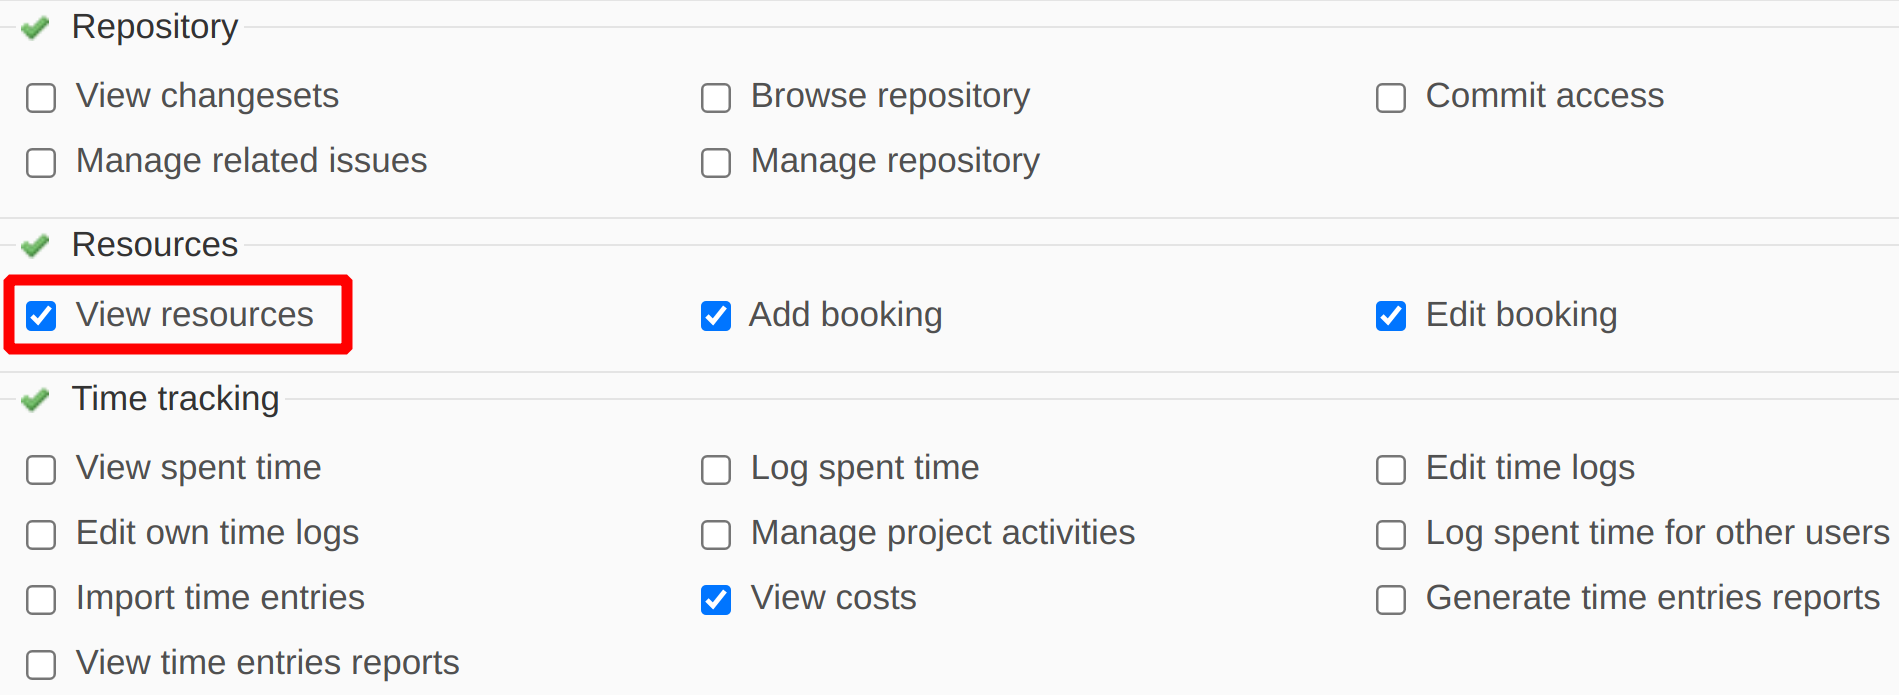The height and width of the screenshot is (695, 1899).
Task: Check the Import time entries box
Action: 41,600
